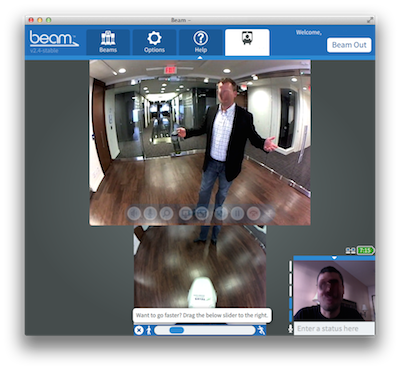
Task: Click the microphone level icon beside self-view
Action: (290, 329)
